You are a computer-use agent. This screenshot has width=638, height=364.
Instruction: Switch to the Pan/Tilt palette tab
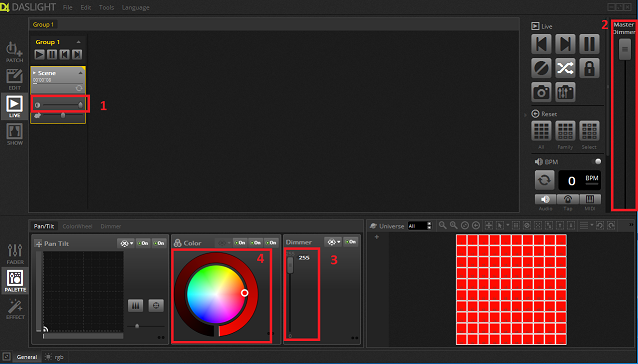click(44, 226)
